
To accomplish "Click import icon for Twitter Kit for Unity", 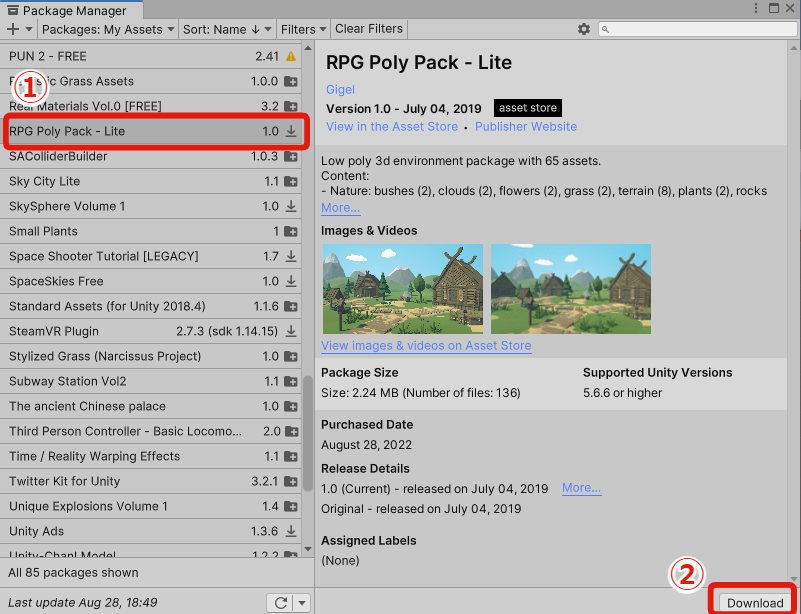I will (x=291, y=482).
